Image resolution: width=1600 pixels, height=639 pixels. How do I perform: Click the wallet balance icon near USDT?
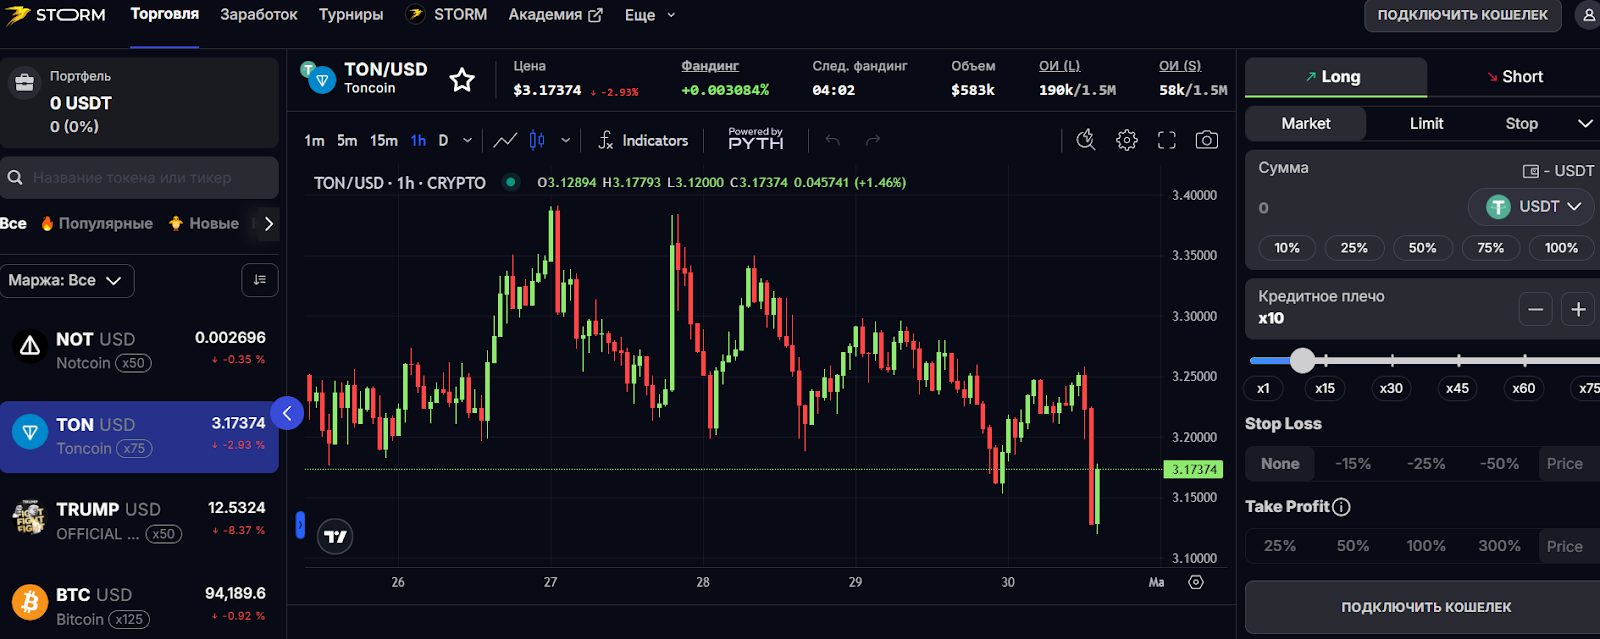pyautogui.click(x=1531, y=171)
